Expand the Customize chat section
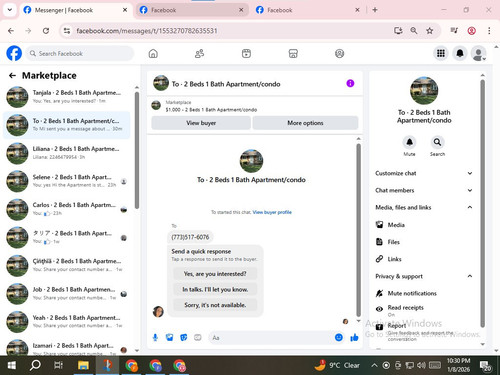Viewport: 500px width, 375px height. [423, 173]
